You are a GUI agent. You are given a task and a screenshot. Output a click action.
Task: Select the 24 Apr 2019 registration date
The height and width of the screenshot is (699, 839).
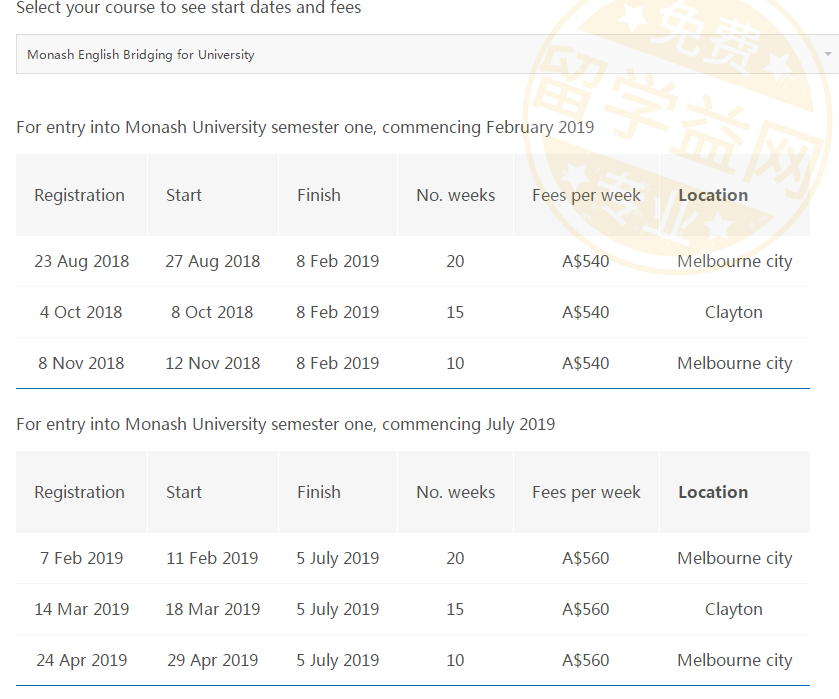click(81, 660)
